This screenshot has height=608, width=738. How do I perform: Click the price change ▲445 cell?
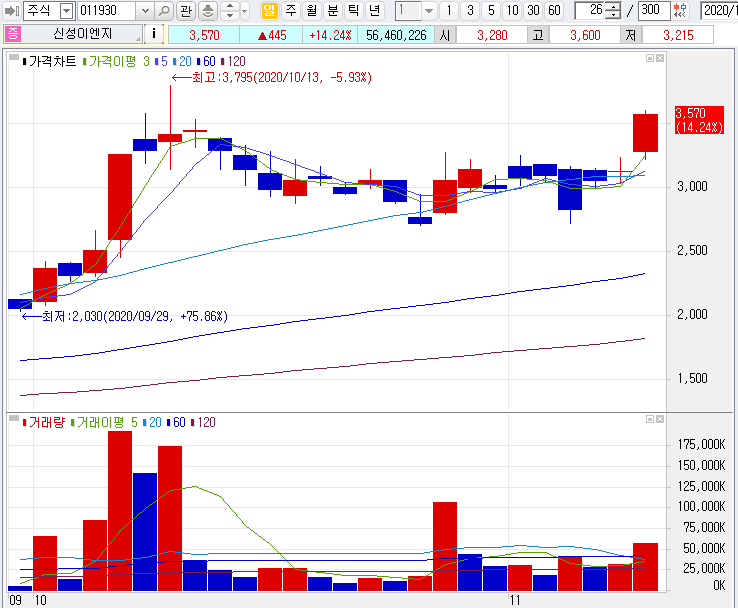click(x=272, y=35)
